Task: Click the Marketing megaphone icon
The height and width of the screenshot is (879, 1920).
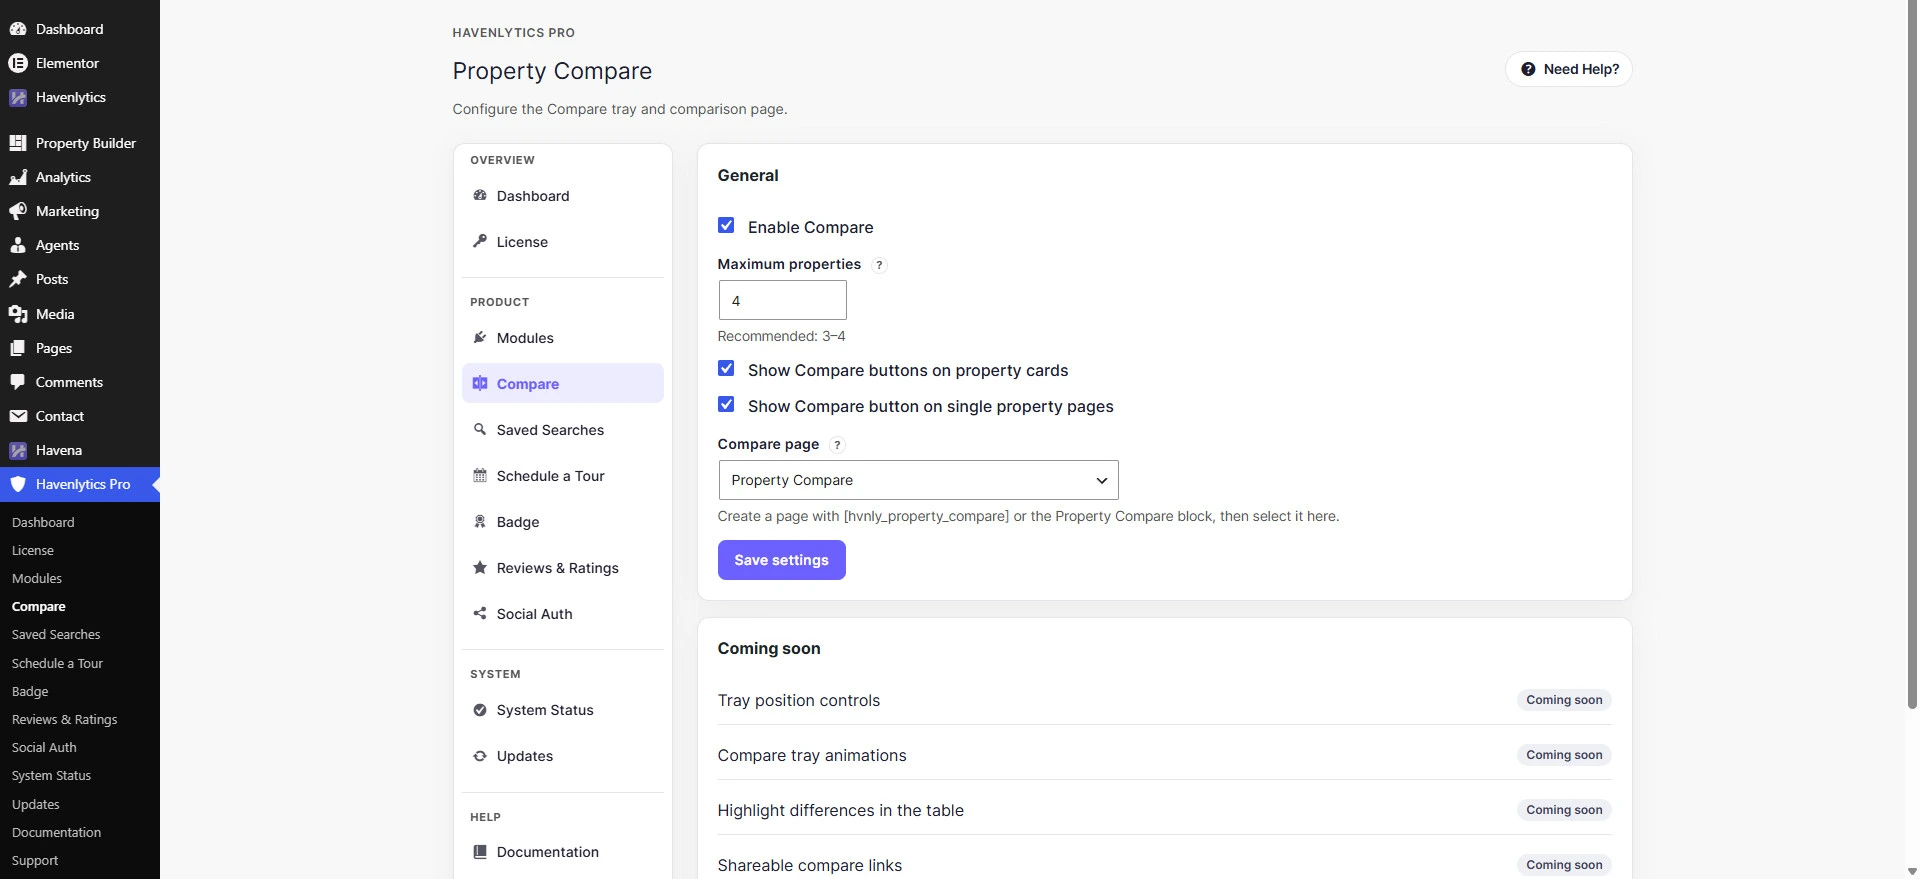Action: click(x=18, y=211)
